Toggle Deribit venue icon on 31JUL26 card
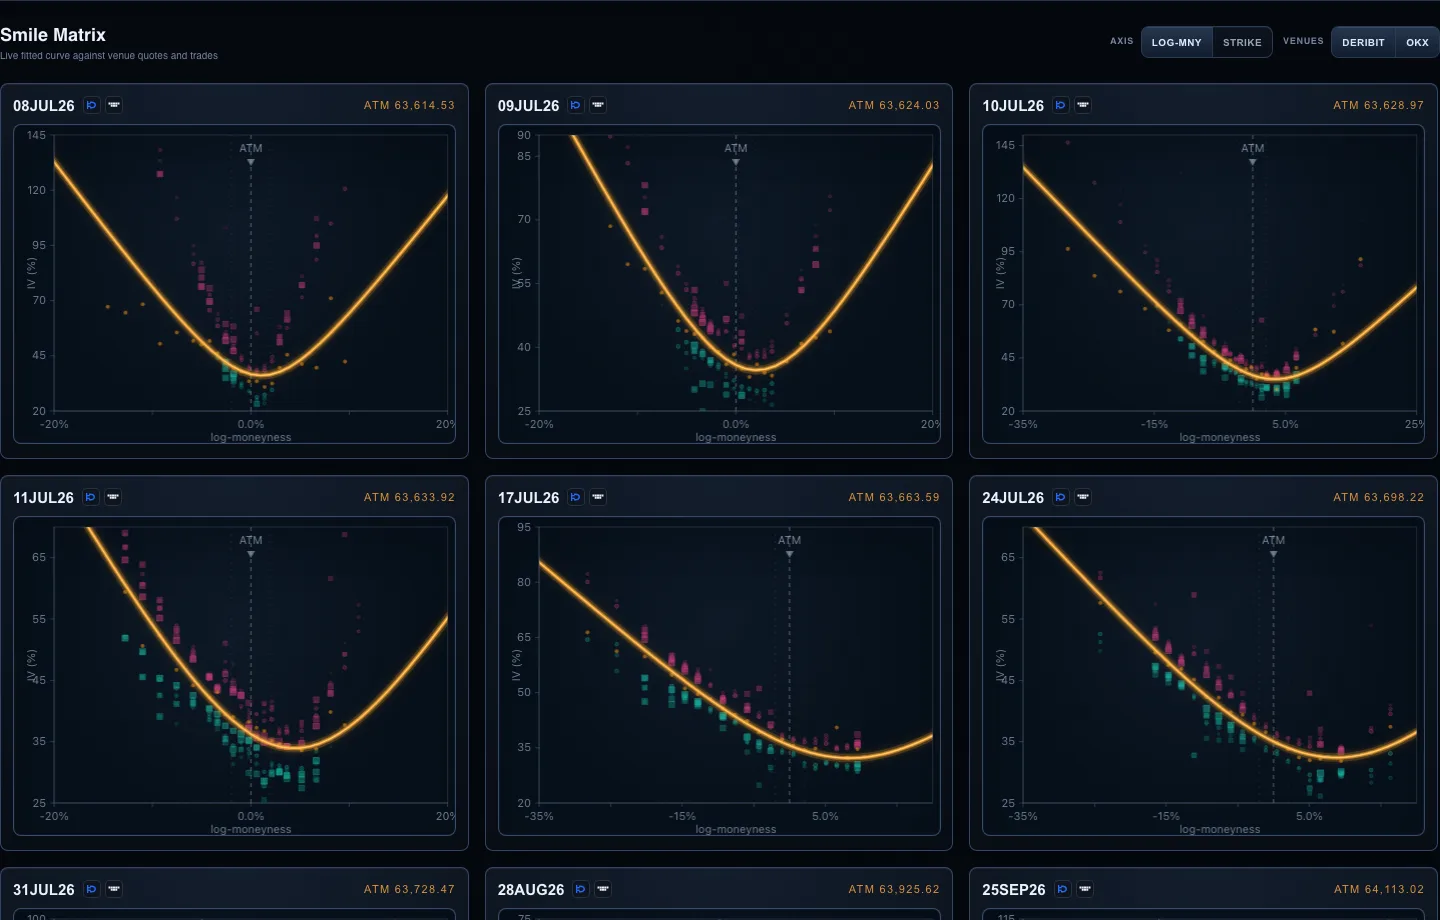1440x920 pixels. point(92,889)
